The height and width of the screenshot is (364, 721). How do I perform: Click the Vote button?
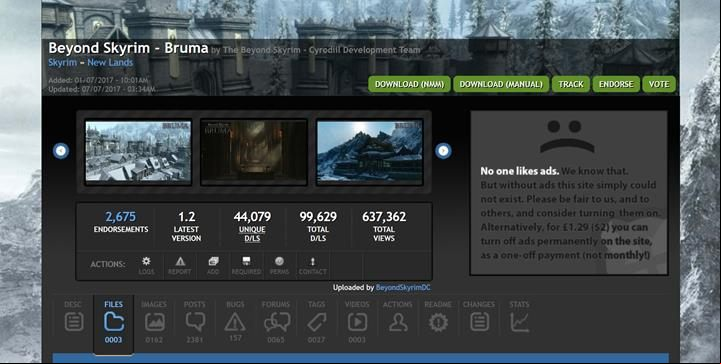659,85
